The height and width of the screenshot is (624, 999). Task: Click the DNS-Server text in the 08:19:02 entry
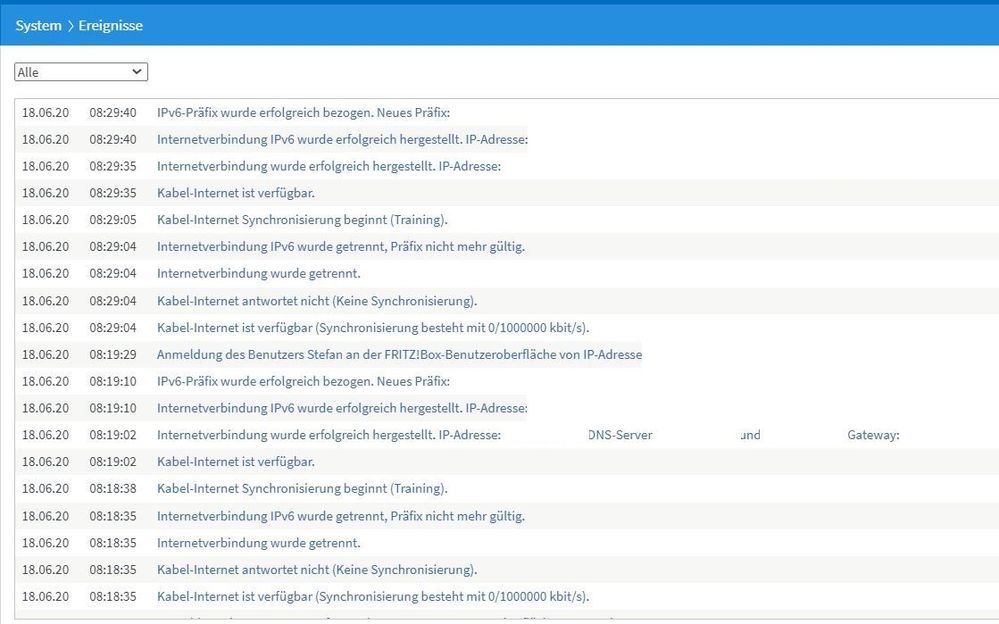click(x=621, y=435)
